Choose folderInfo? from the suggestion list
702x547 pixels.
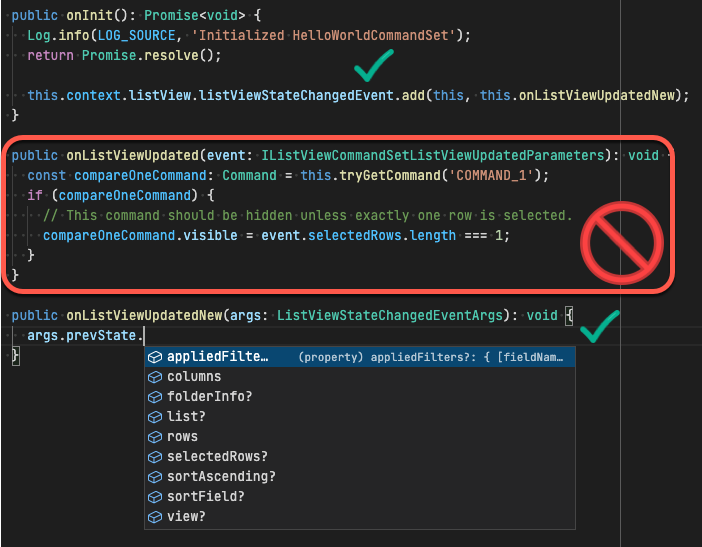[360, 397]
